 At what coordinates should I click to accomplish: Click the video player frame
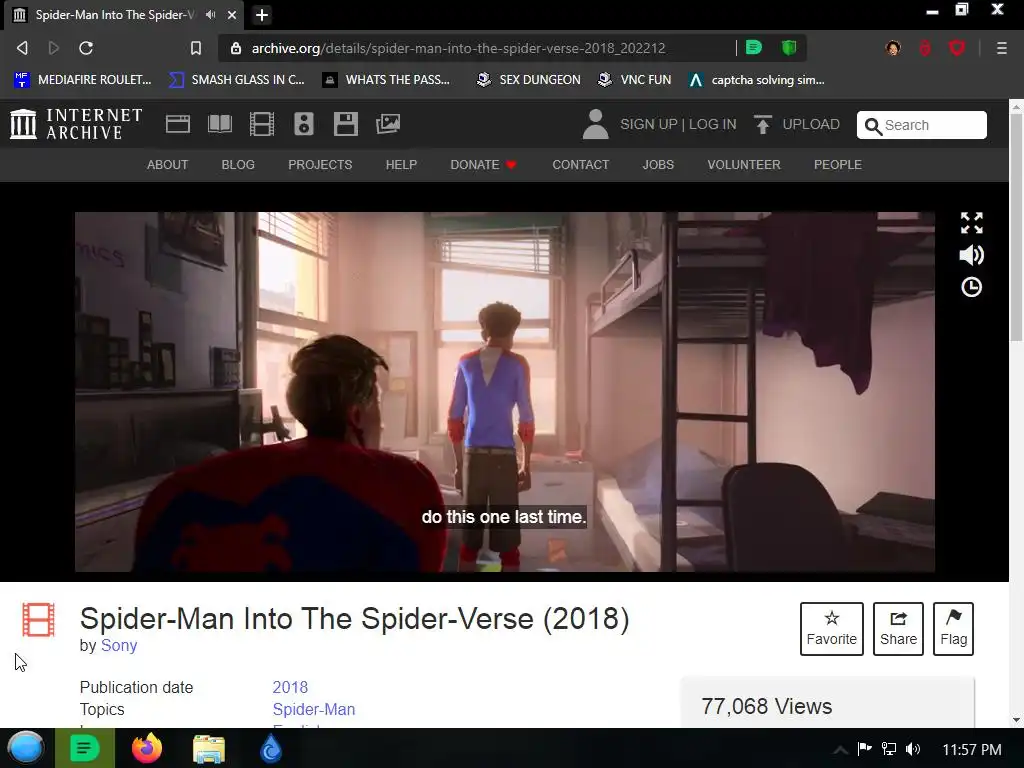coord(505,392)
